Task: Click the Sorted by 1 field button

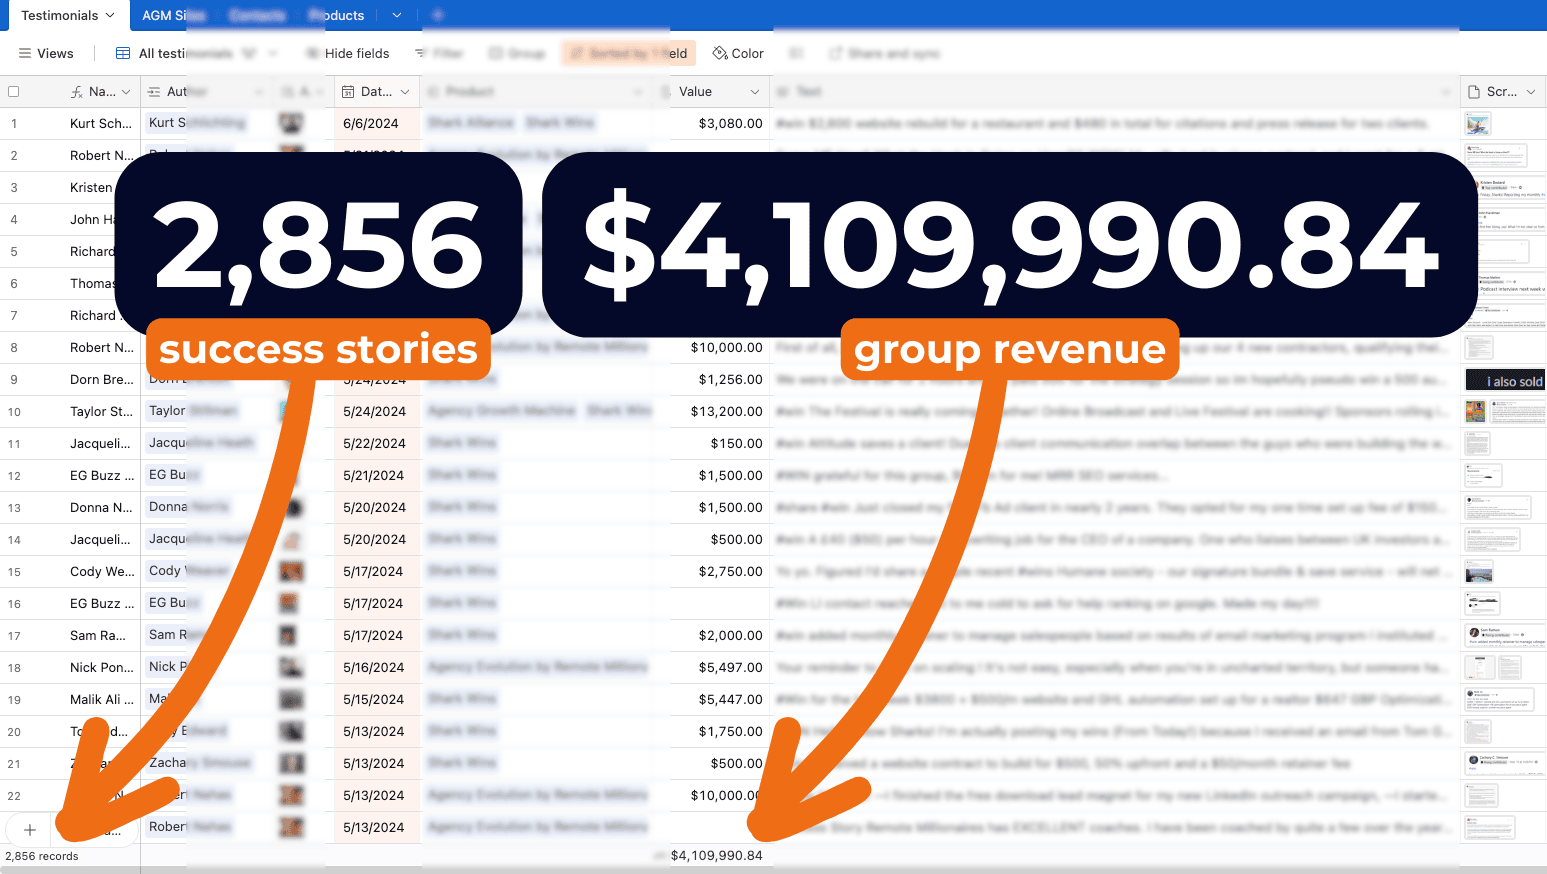Action: pos(628,54)
